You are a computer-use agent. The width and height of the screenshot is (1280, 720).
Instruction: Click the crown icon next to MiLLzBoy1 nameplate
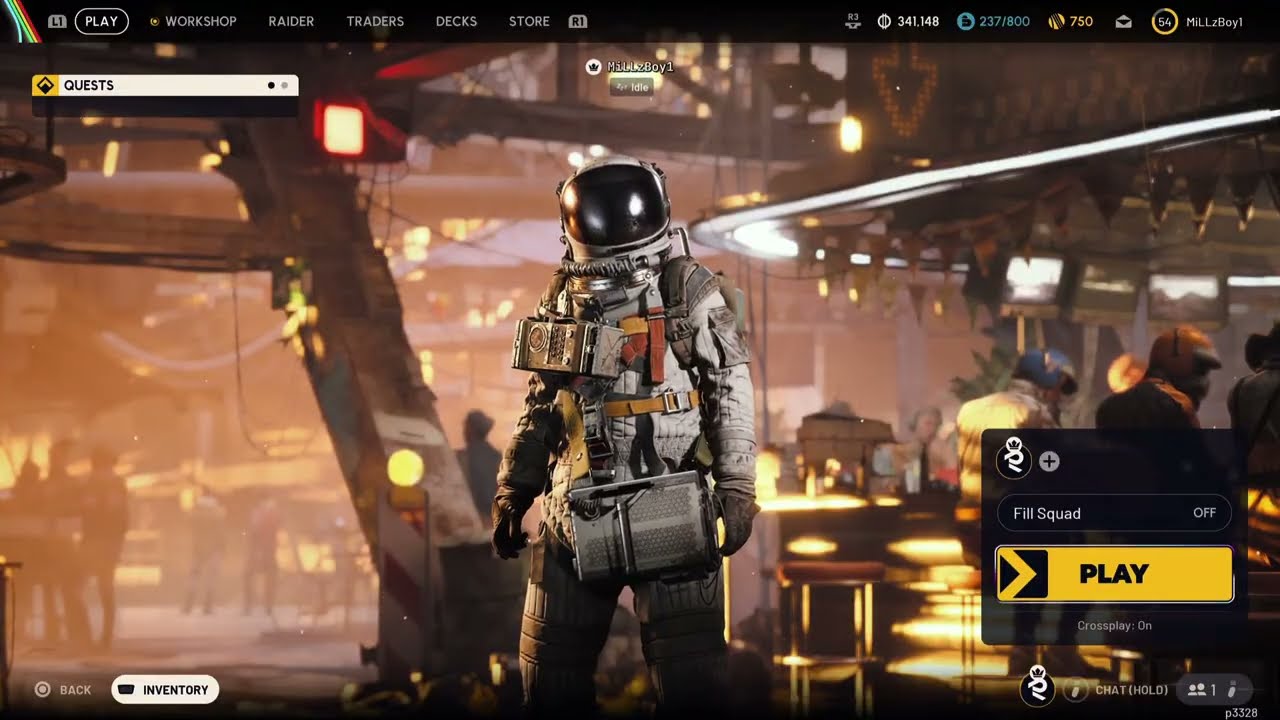(593, 67)
